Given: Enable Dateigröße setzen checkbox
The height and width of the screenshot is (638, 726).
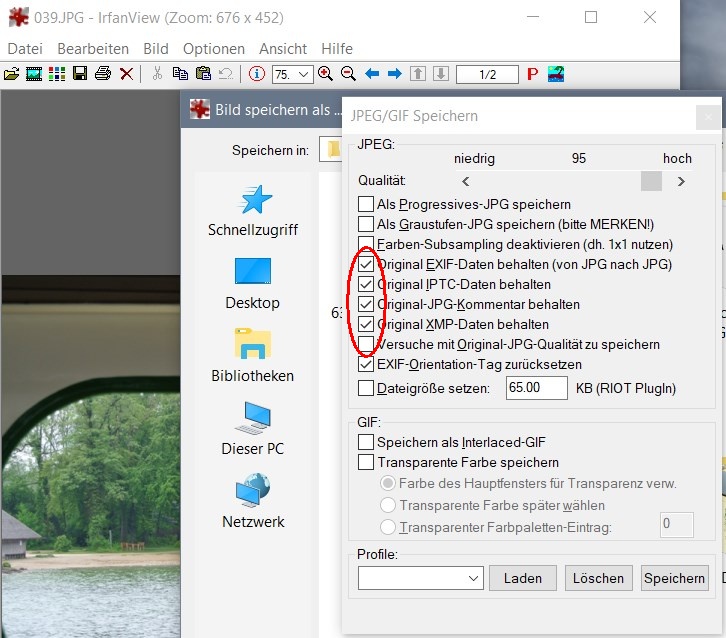Looking at the screenshot, I should (x=366, y=388).
